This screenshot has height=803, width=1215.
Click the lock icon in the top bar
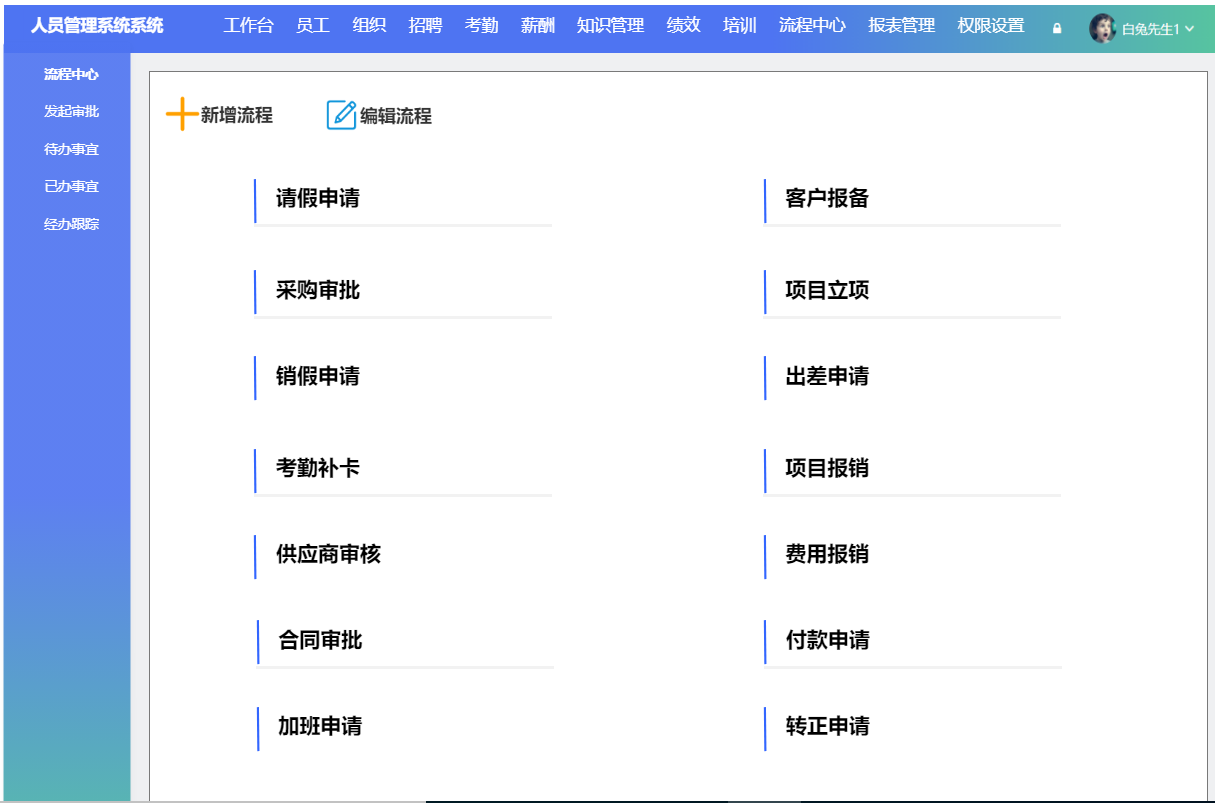point(1056,27)
